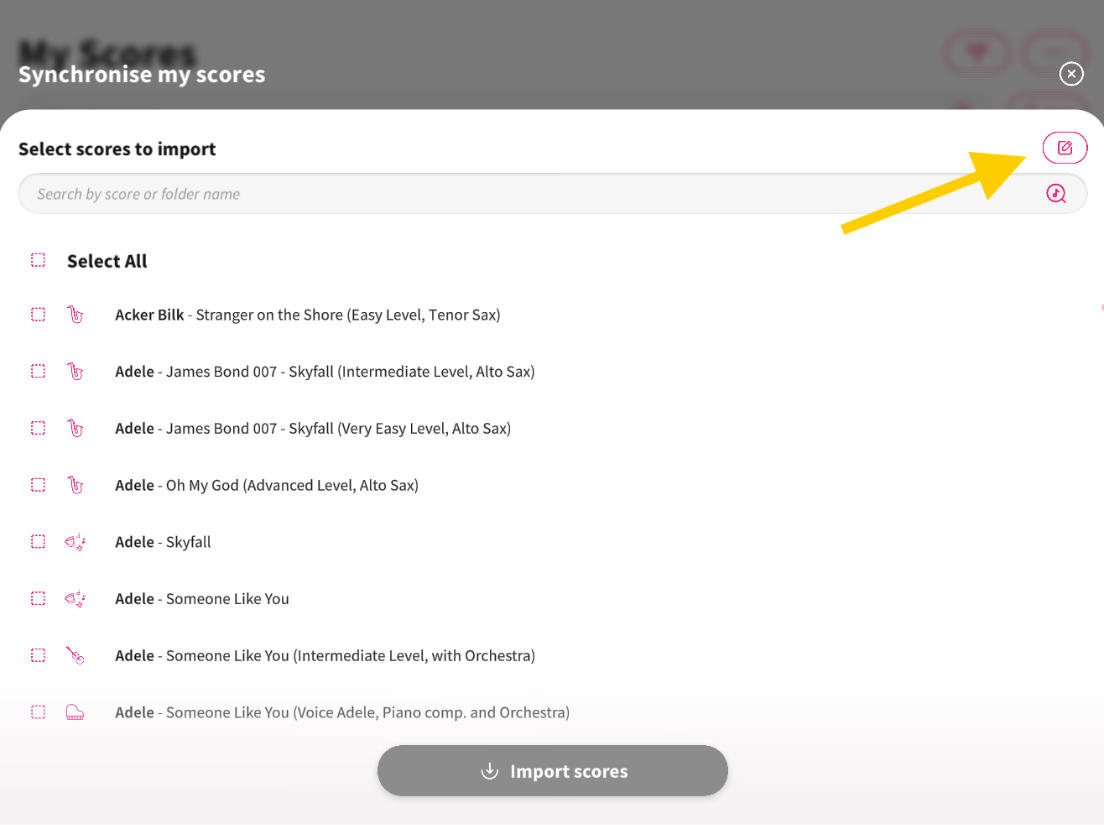Viewport: 1104px width, 825px height.
Task: Click the sax icon on Skyfall Very Easy row
Action: [75, 428]
